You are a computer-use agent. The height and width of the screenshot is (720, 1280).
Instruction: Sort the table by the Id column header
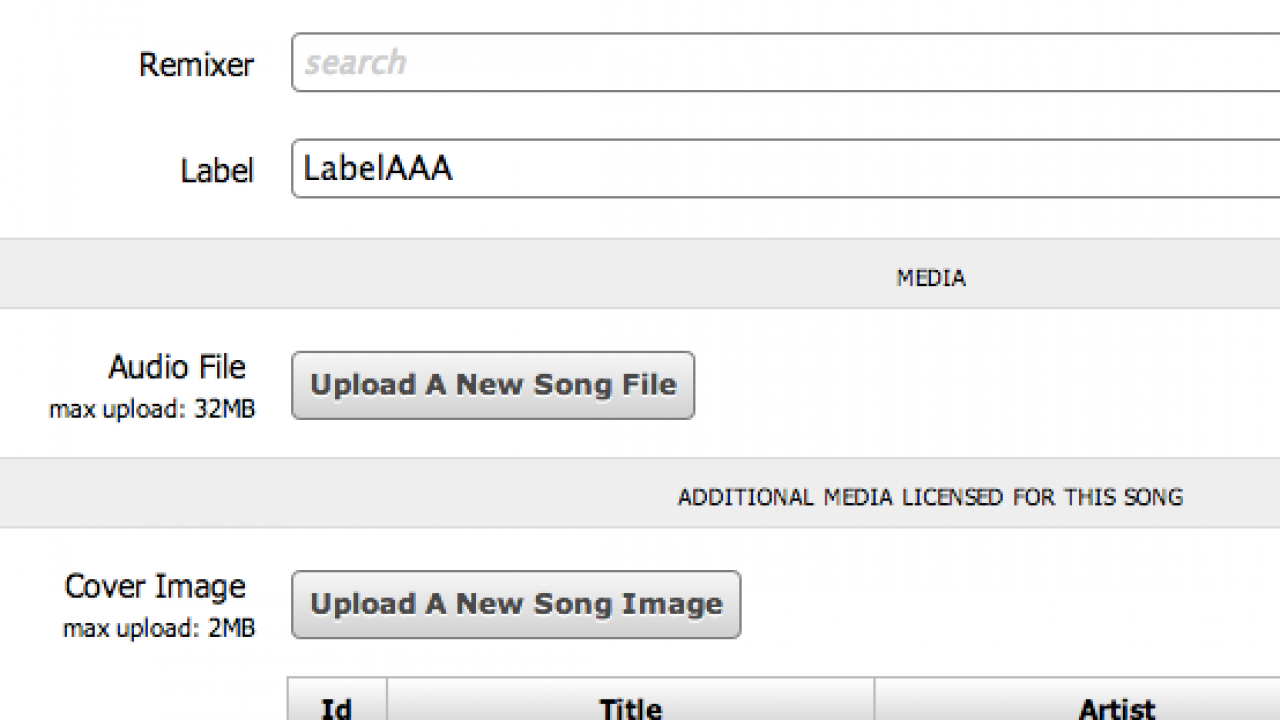(x=336, y=706)
